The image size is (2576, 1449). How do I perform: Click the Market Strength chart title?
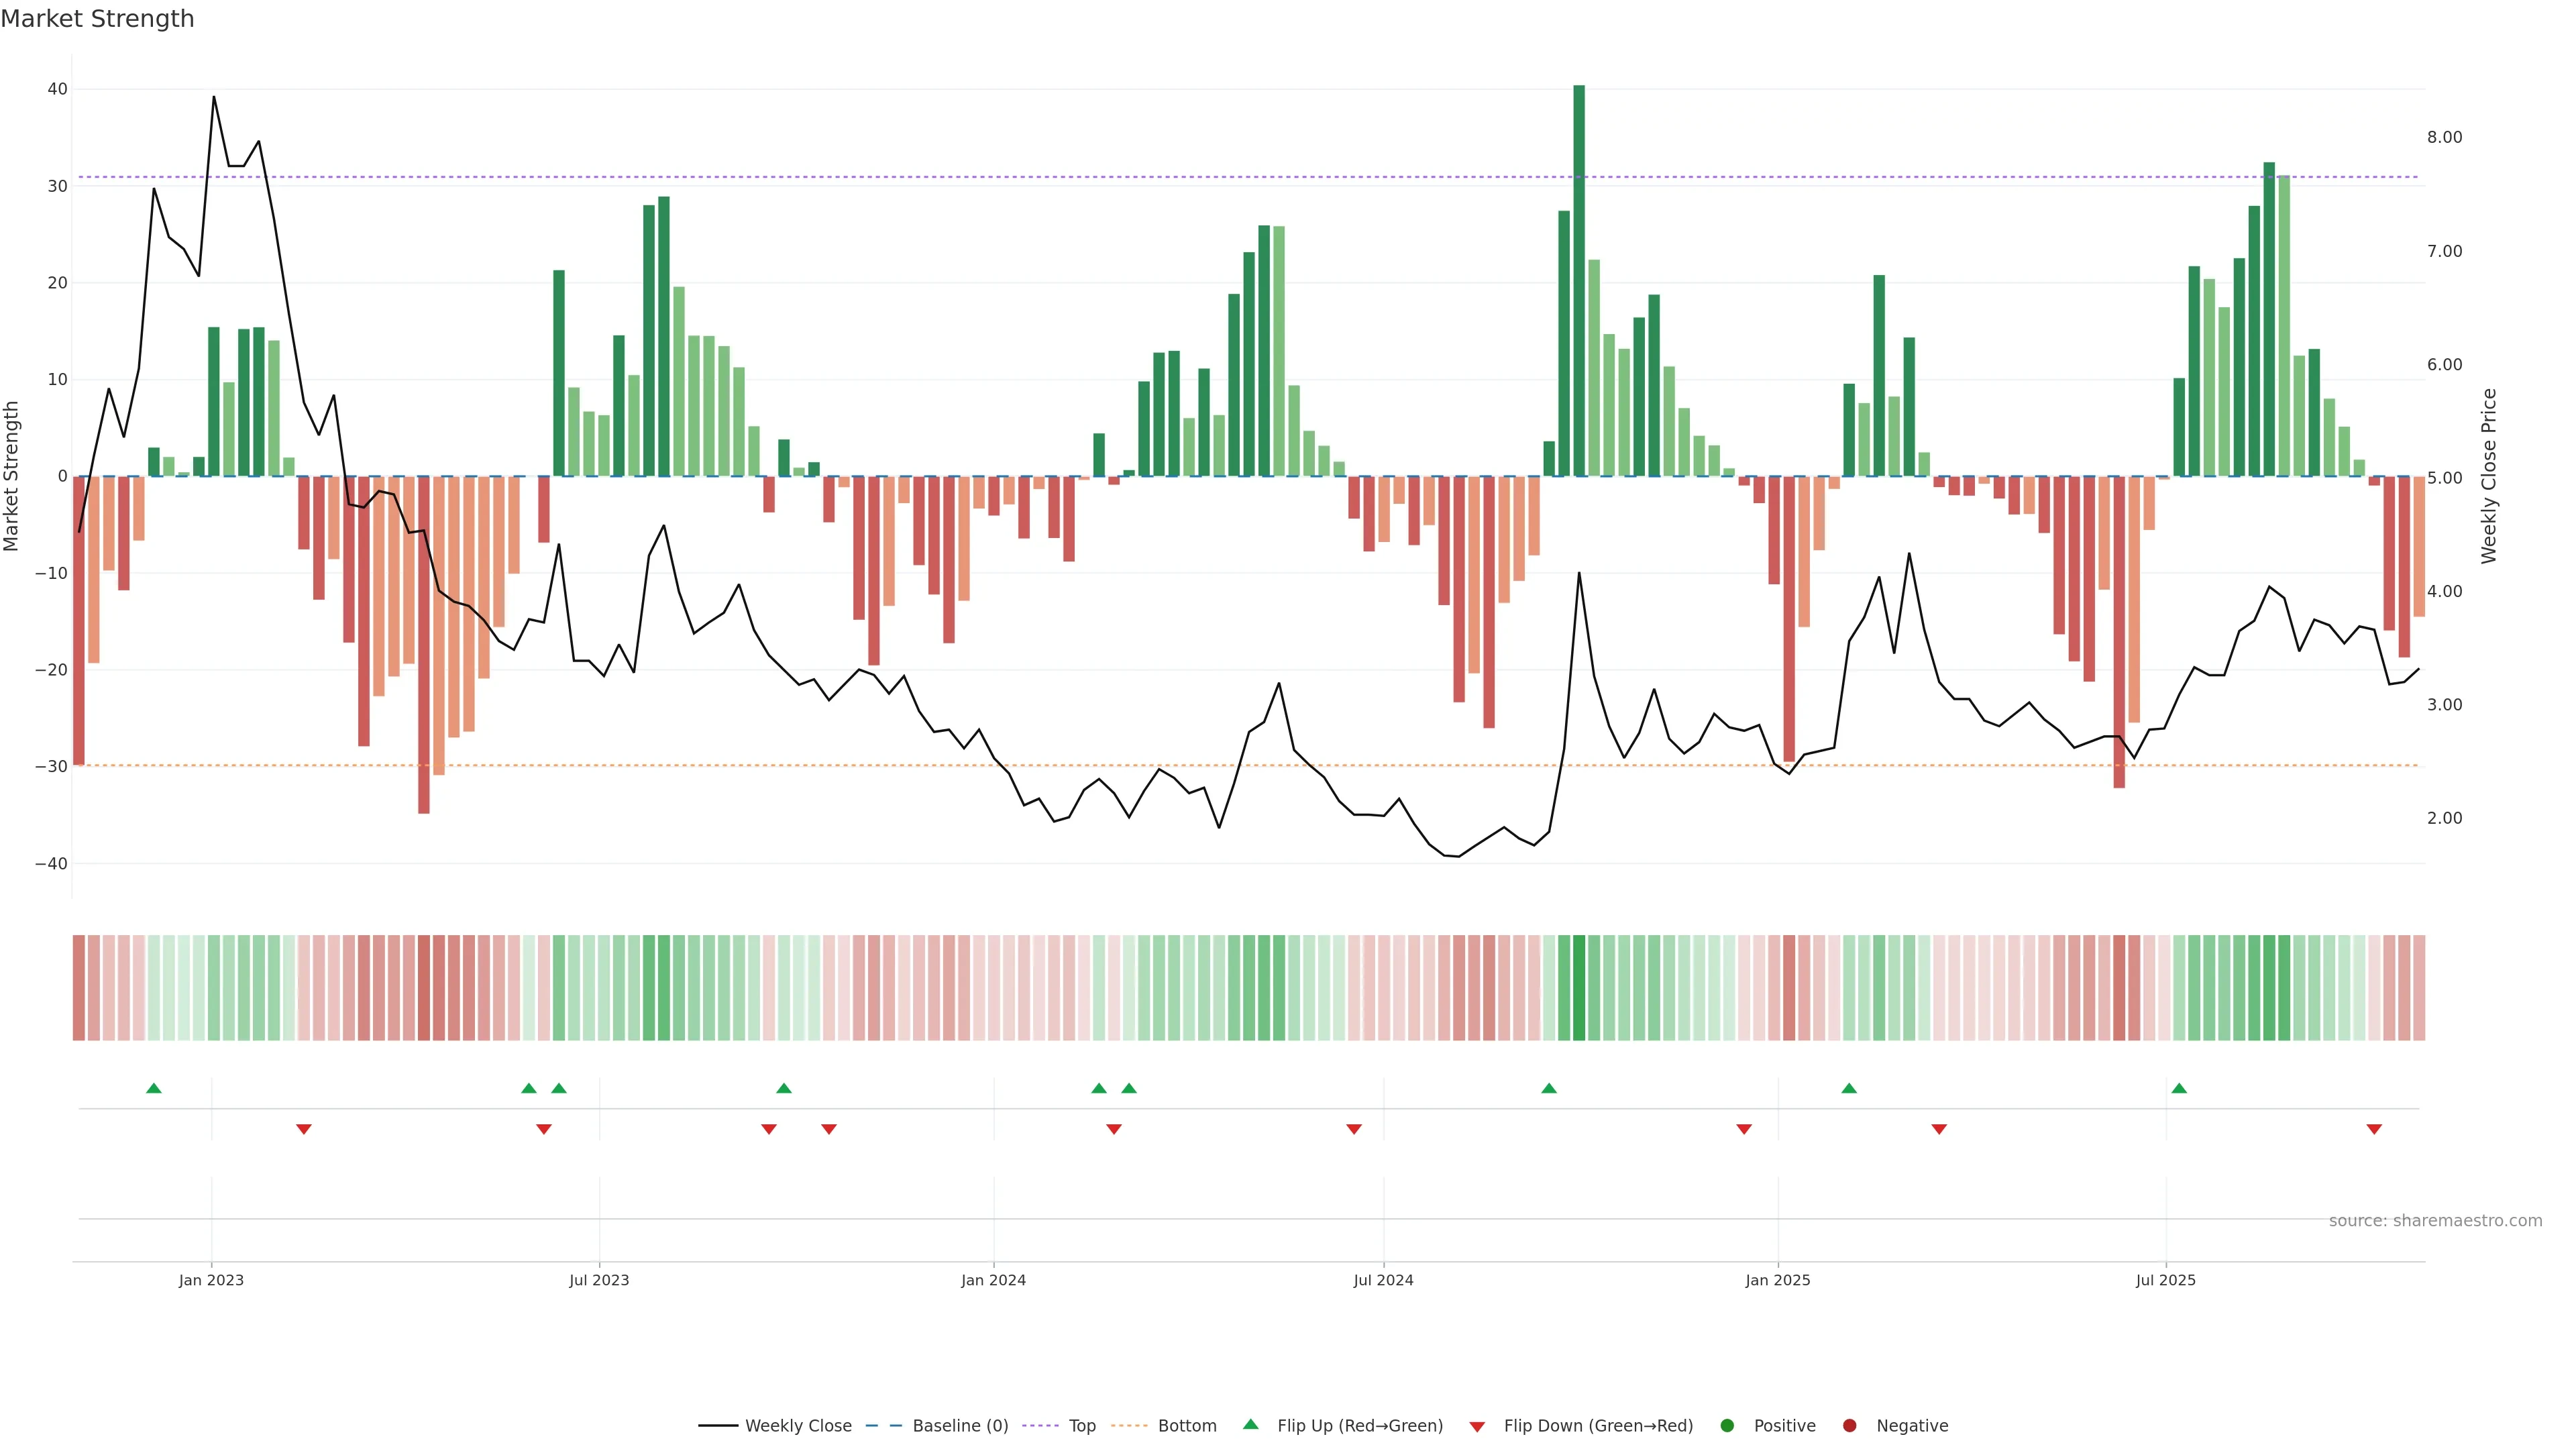[97, 19]
